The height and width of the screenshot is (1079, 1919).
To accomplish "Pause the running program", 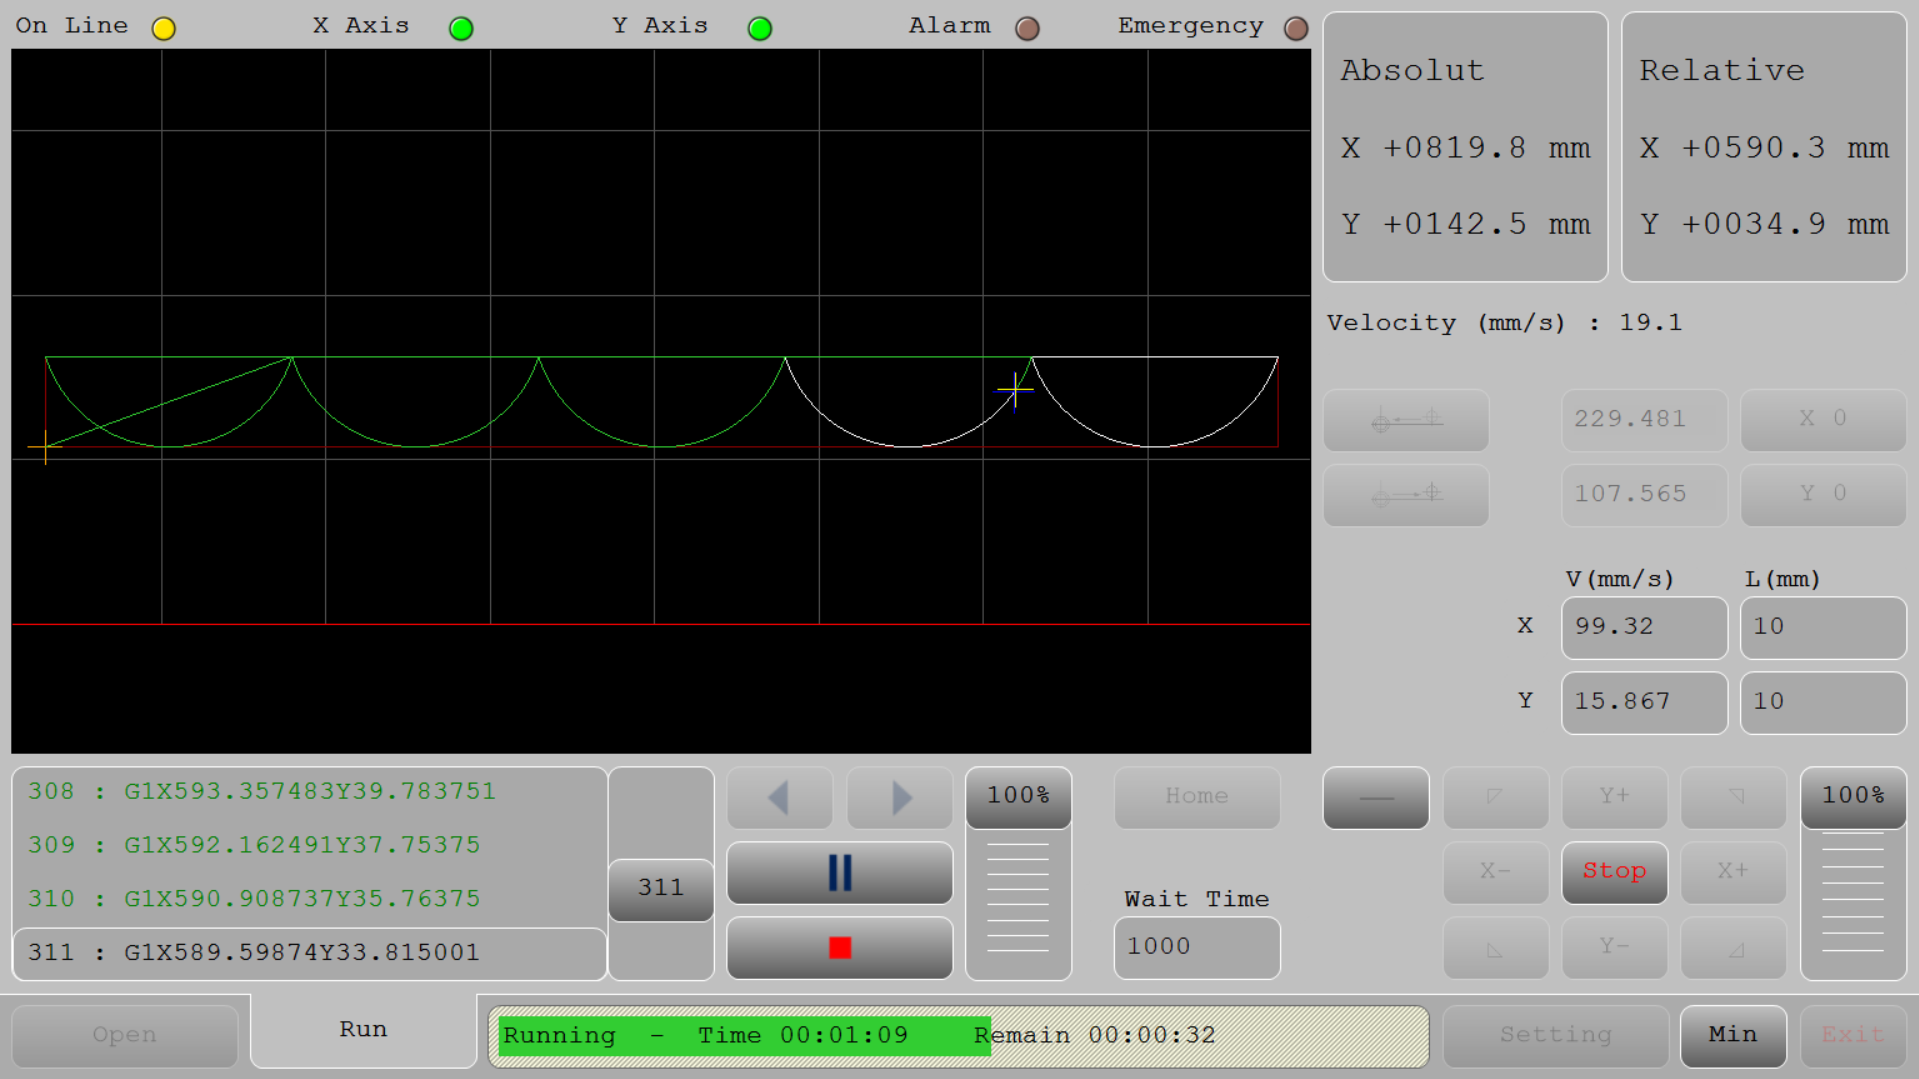I will pyautogui.click(x=839, y=872).
